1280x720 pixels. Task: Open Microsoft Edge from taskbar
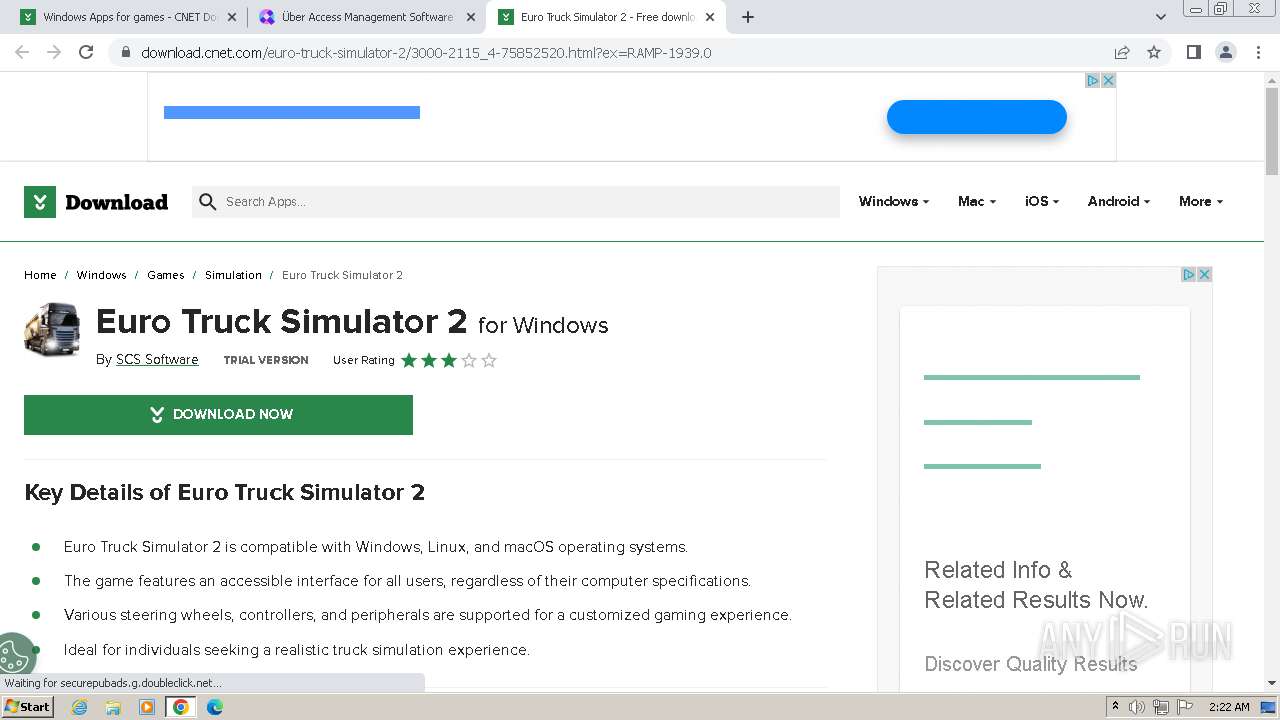(215, 707)
